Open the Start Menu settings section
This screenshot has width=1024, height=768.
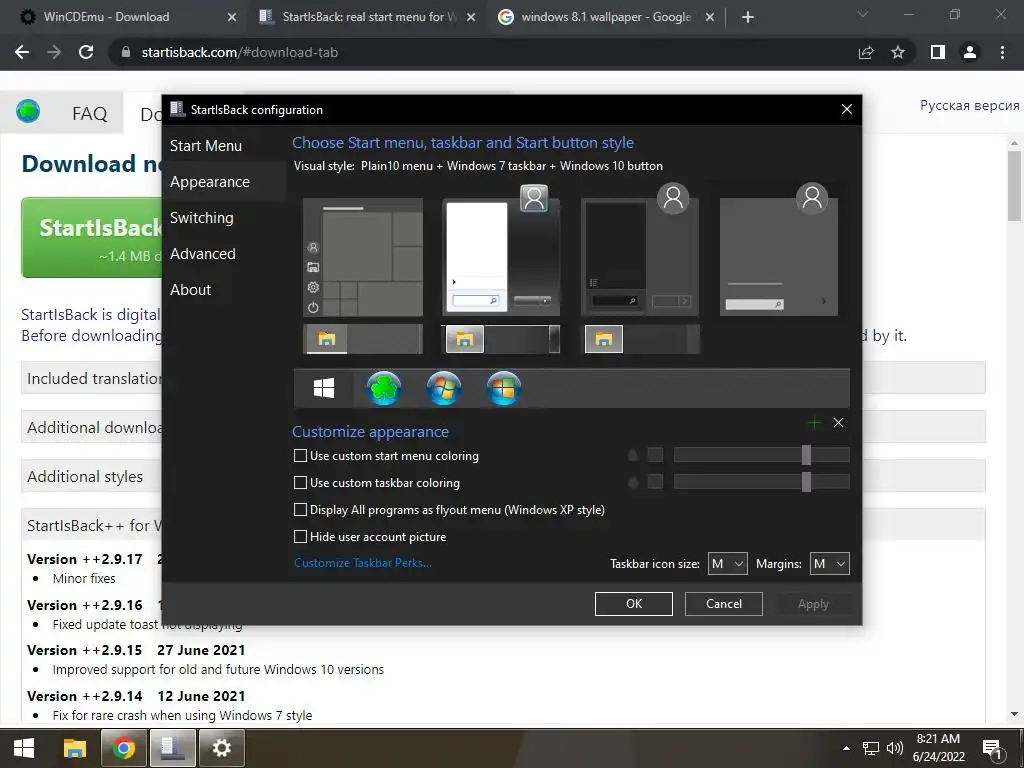point(206,146)
